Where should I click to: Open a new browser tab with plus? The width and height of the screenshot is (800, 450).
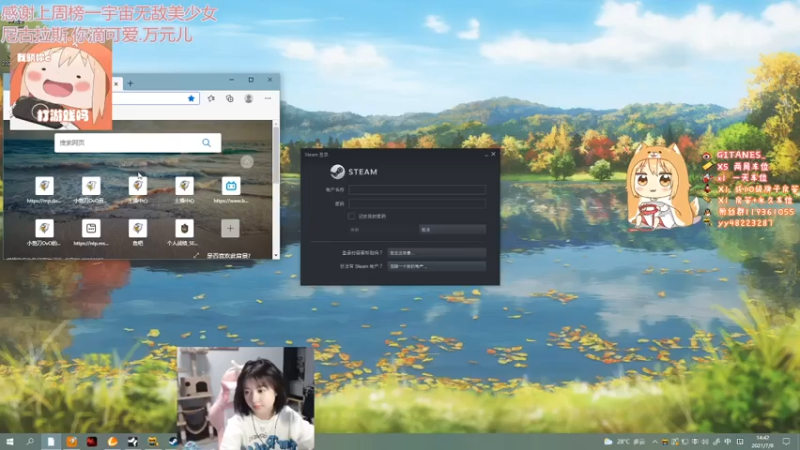click(x=130, y=83)
